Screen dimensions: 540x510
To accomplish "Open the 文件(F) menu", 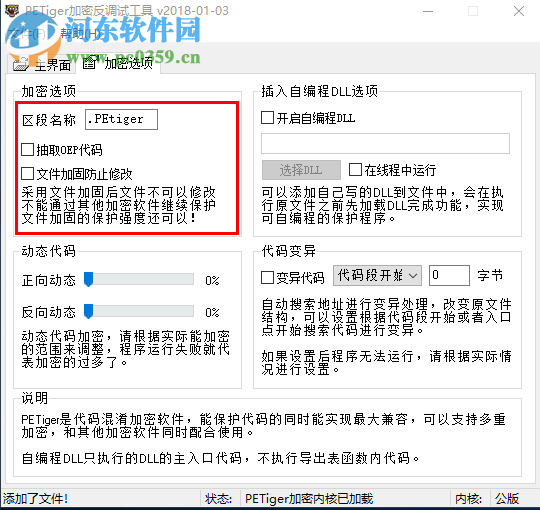I will click(27, 33).
